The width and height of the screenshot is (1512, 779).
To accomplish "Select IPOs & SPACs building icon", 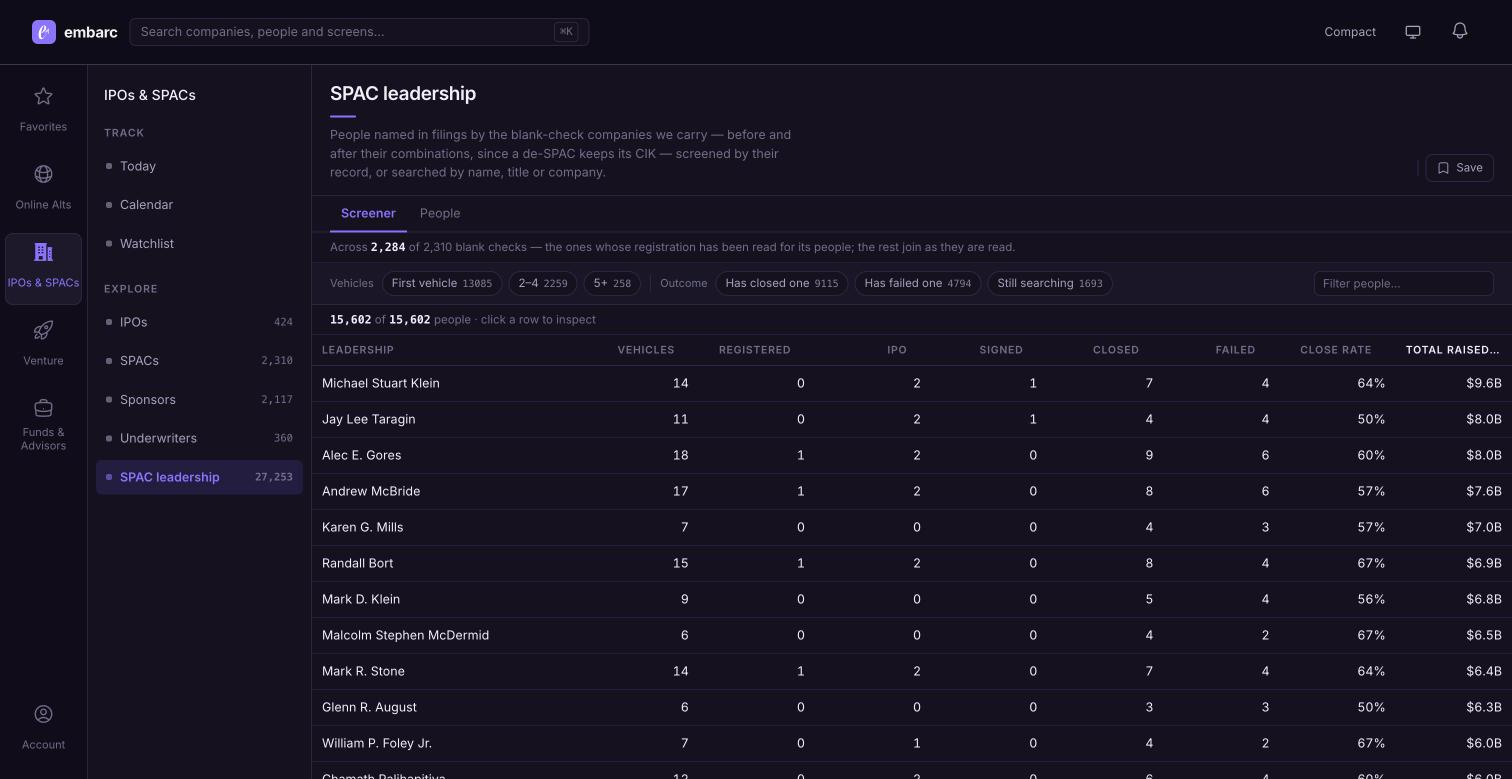I will point(43,252).
